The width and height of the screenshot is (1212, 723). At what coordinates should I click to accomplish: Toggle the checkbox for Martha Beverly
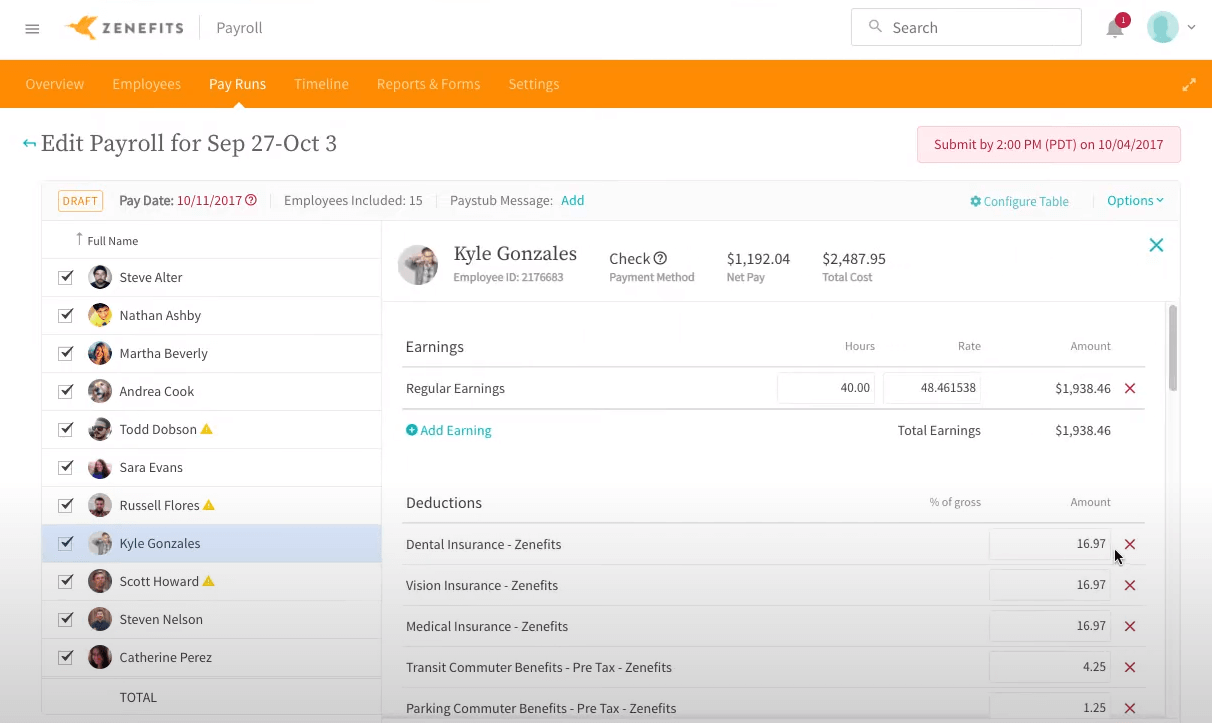point(66,353)
